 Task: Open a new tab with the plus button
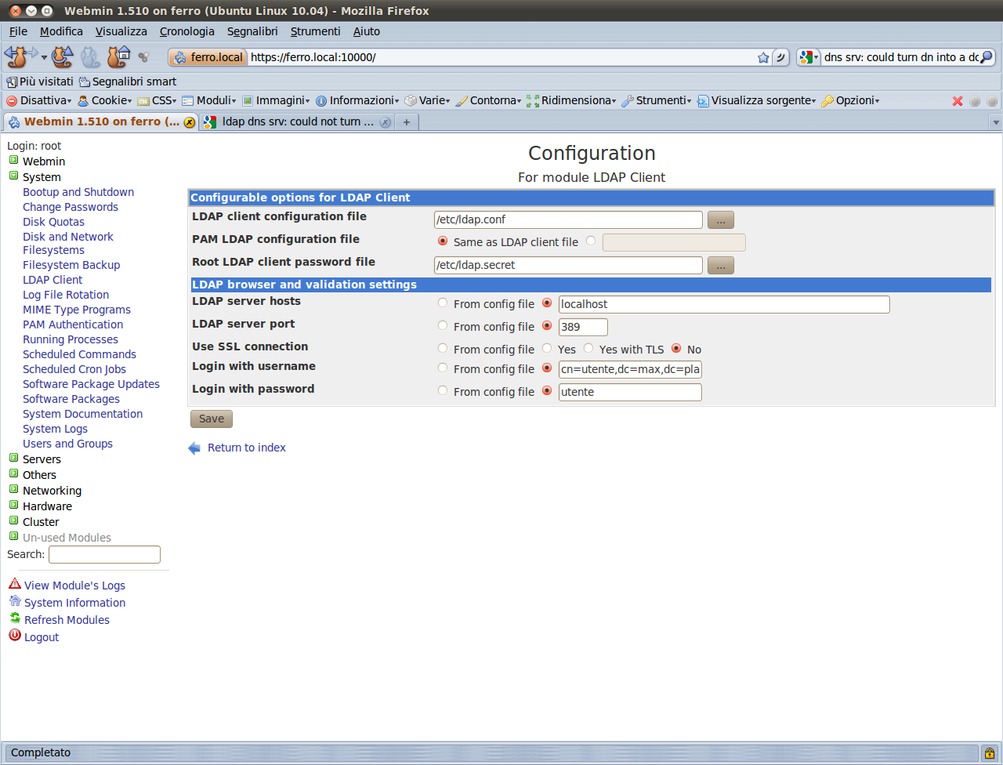pyautogui.click(x=406, y=122)
